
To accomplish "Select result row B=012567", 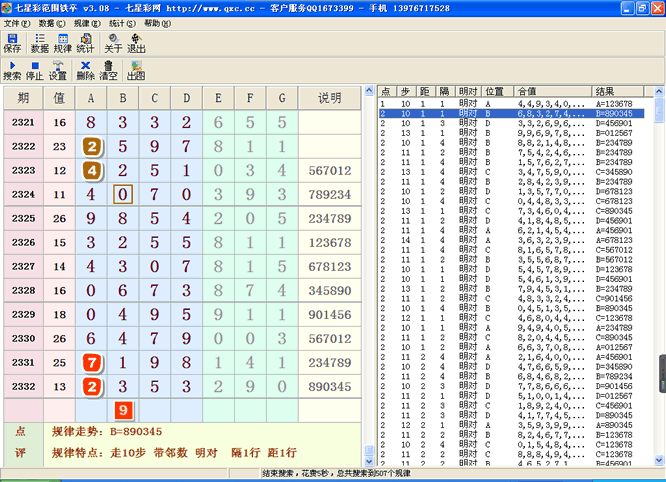I will [x=511, y=133].
